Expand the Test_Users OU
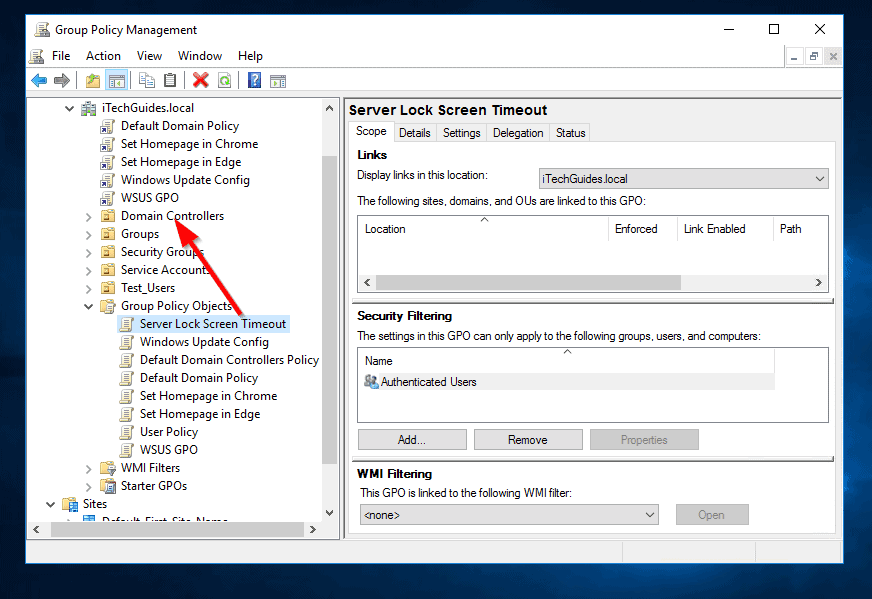Screen dimensions: 872x599 click(88, 289)
